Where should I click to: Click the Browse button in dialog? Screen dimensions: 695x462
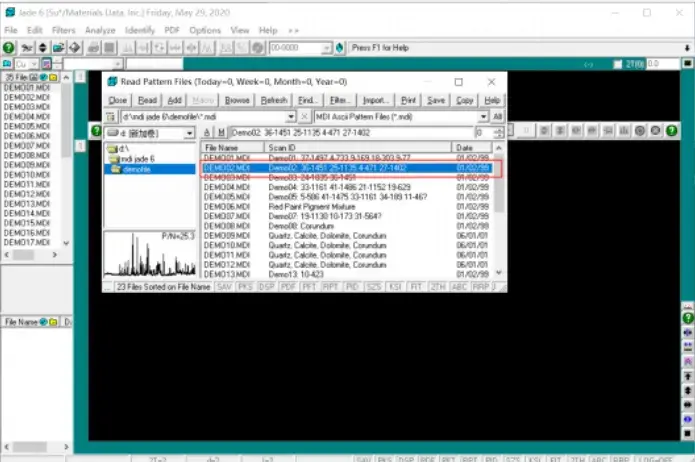237,100
